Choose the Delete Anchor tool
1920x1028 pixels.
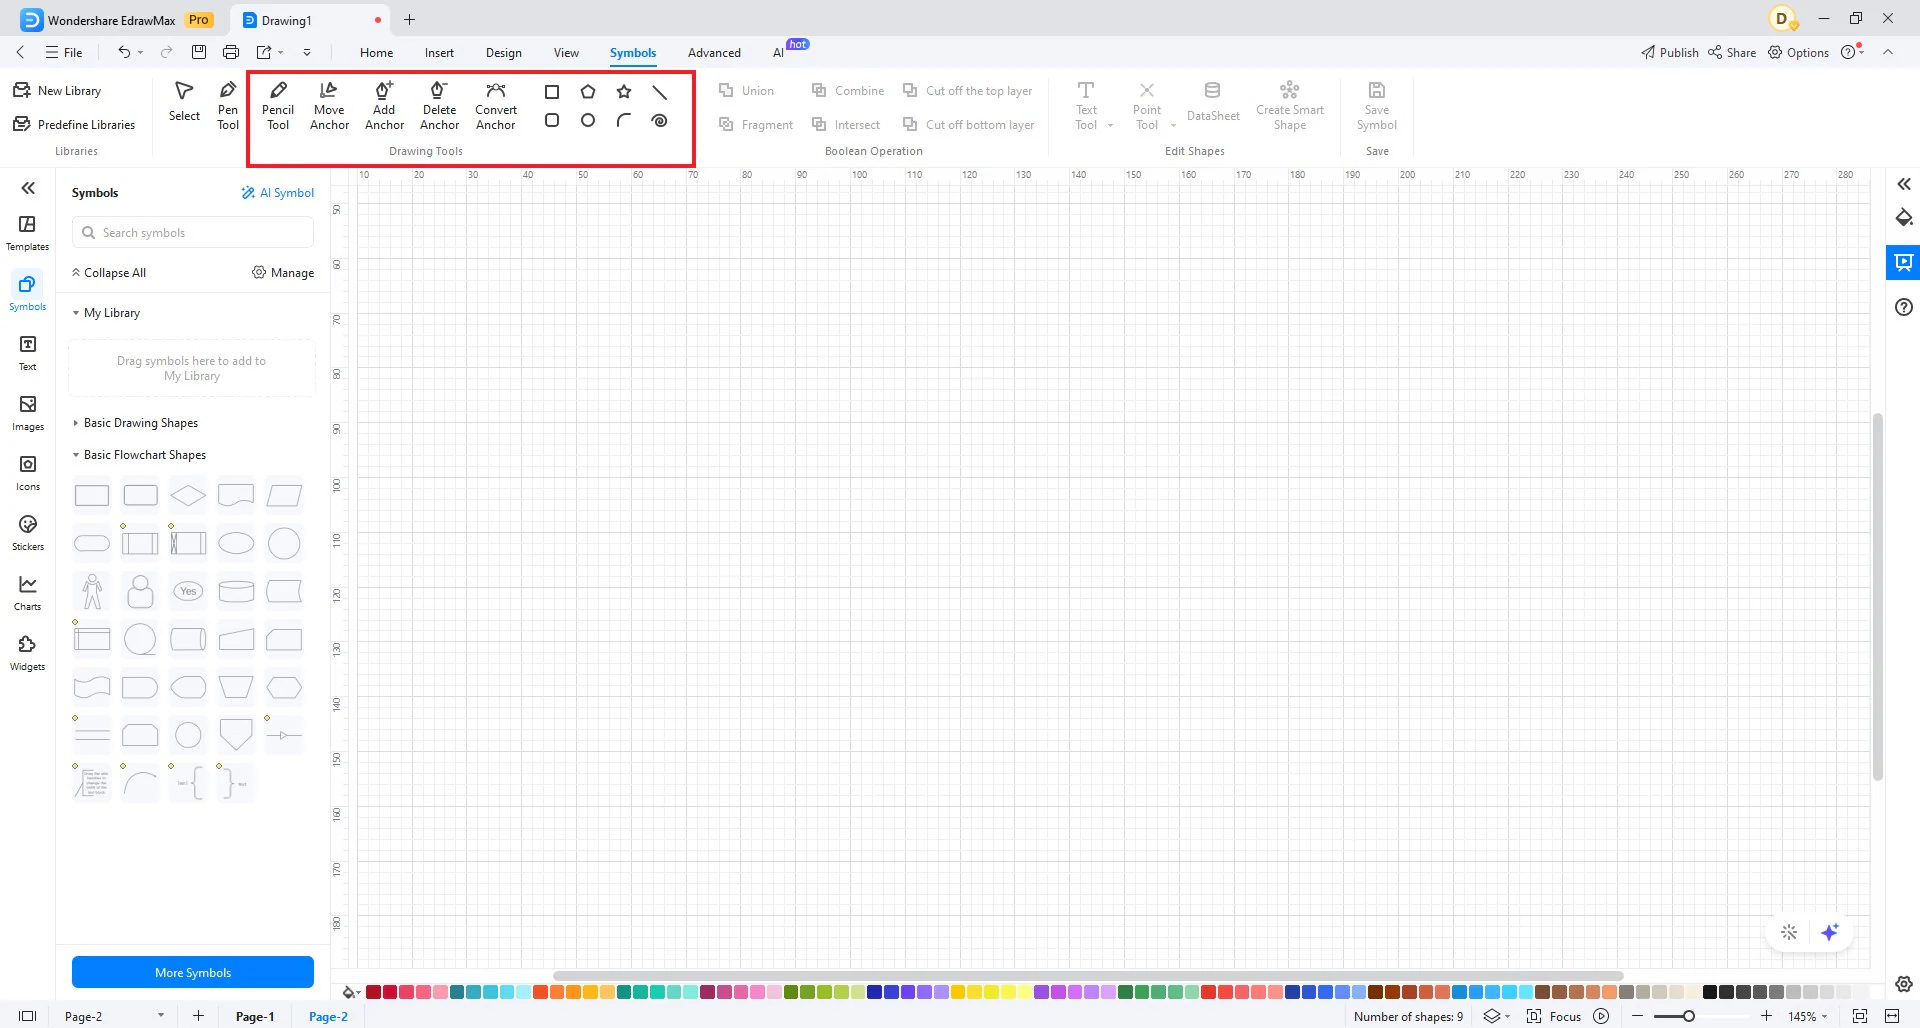click(x=439, y=105)
